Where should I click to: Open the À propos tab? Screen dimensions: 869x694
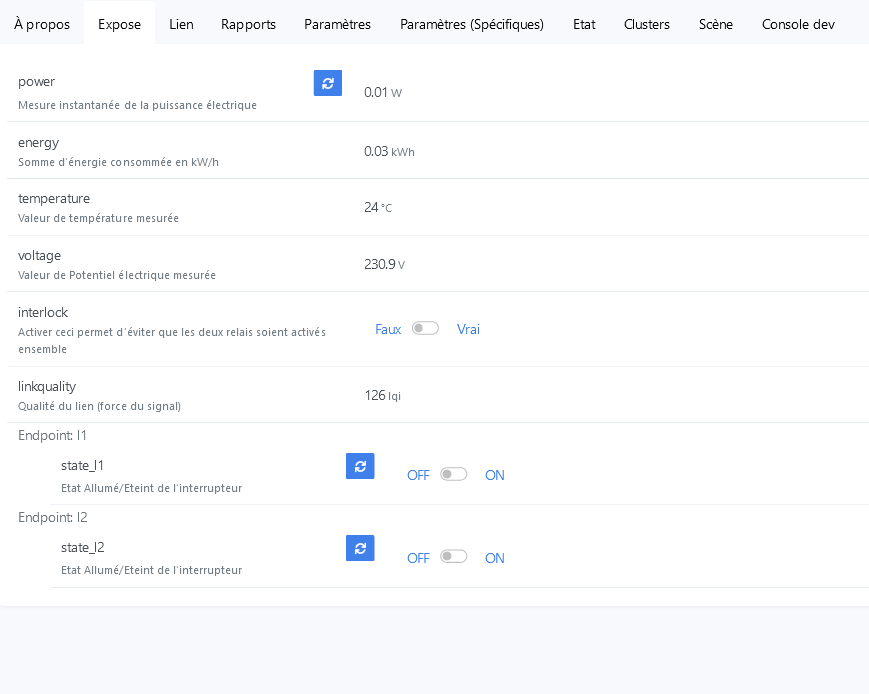tap(42, 24)
